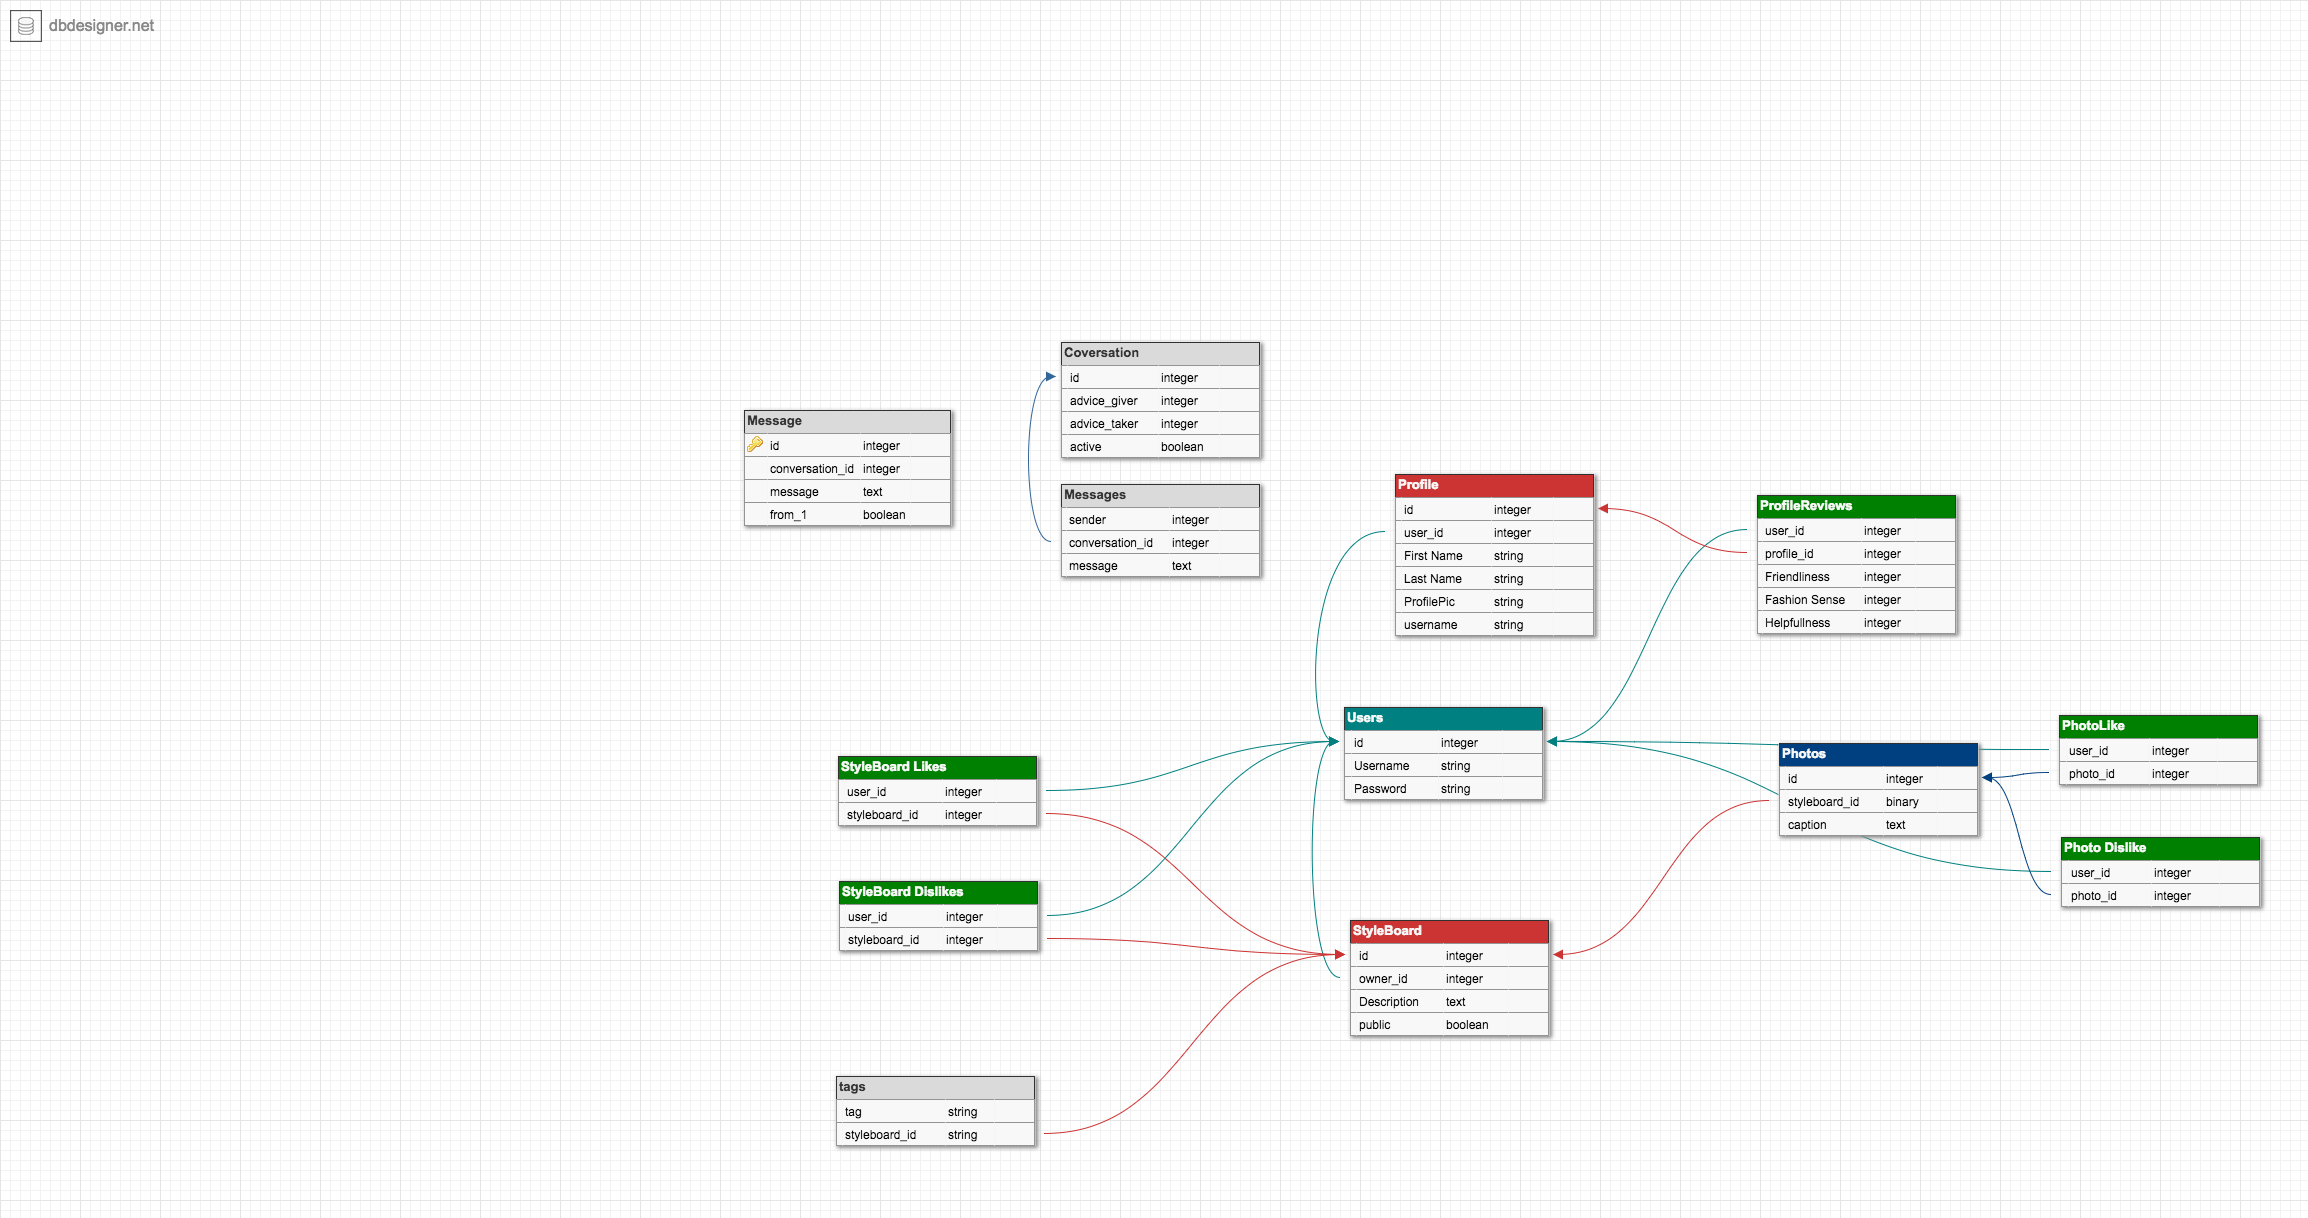This screenshot has height=1218, width=2308.
Task: Click the tags table header
Action: click(935, 1087)
